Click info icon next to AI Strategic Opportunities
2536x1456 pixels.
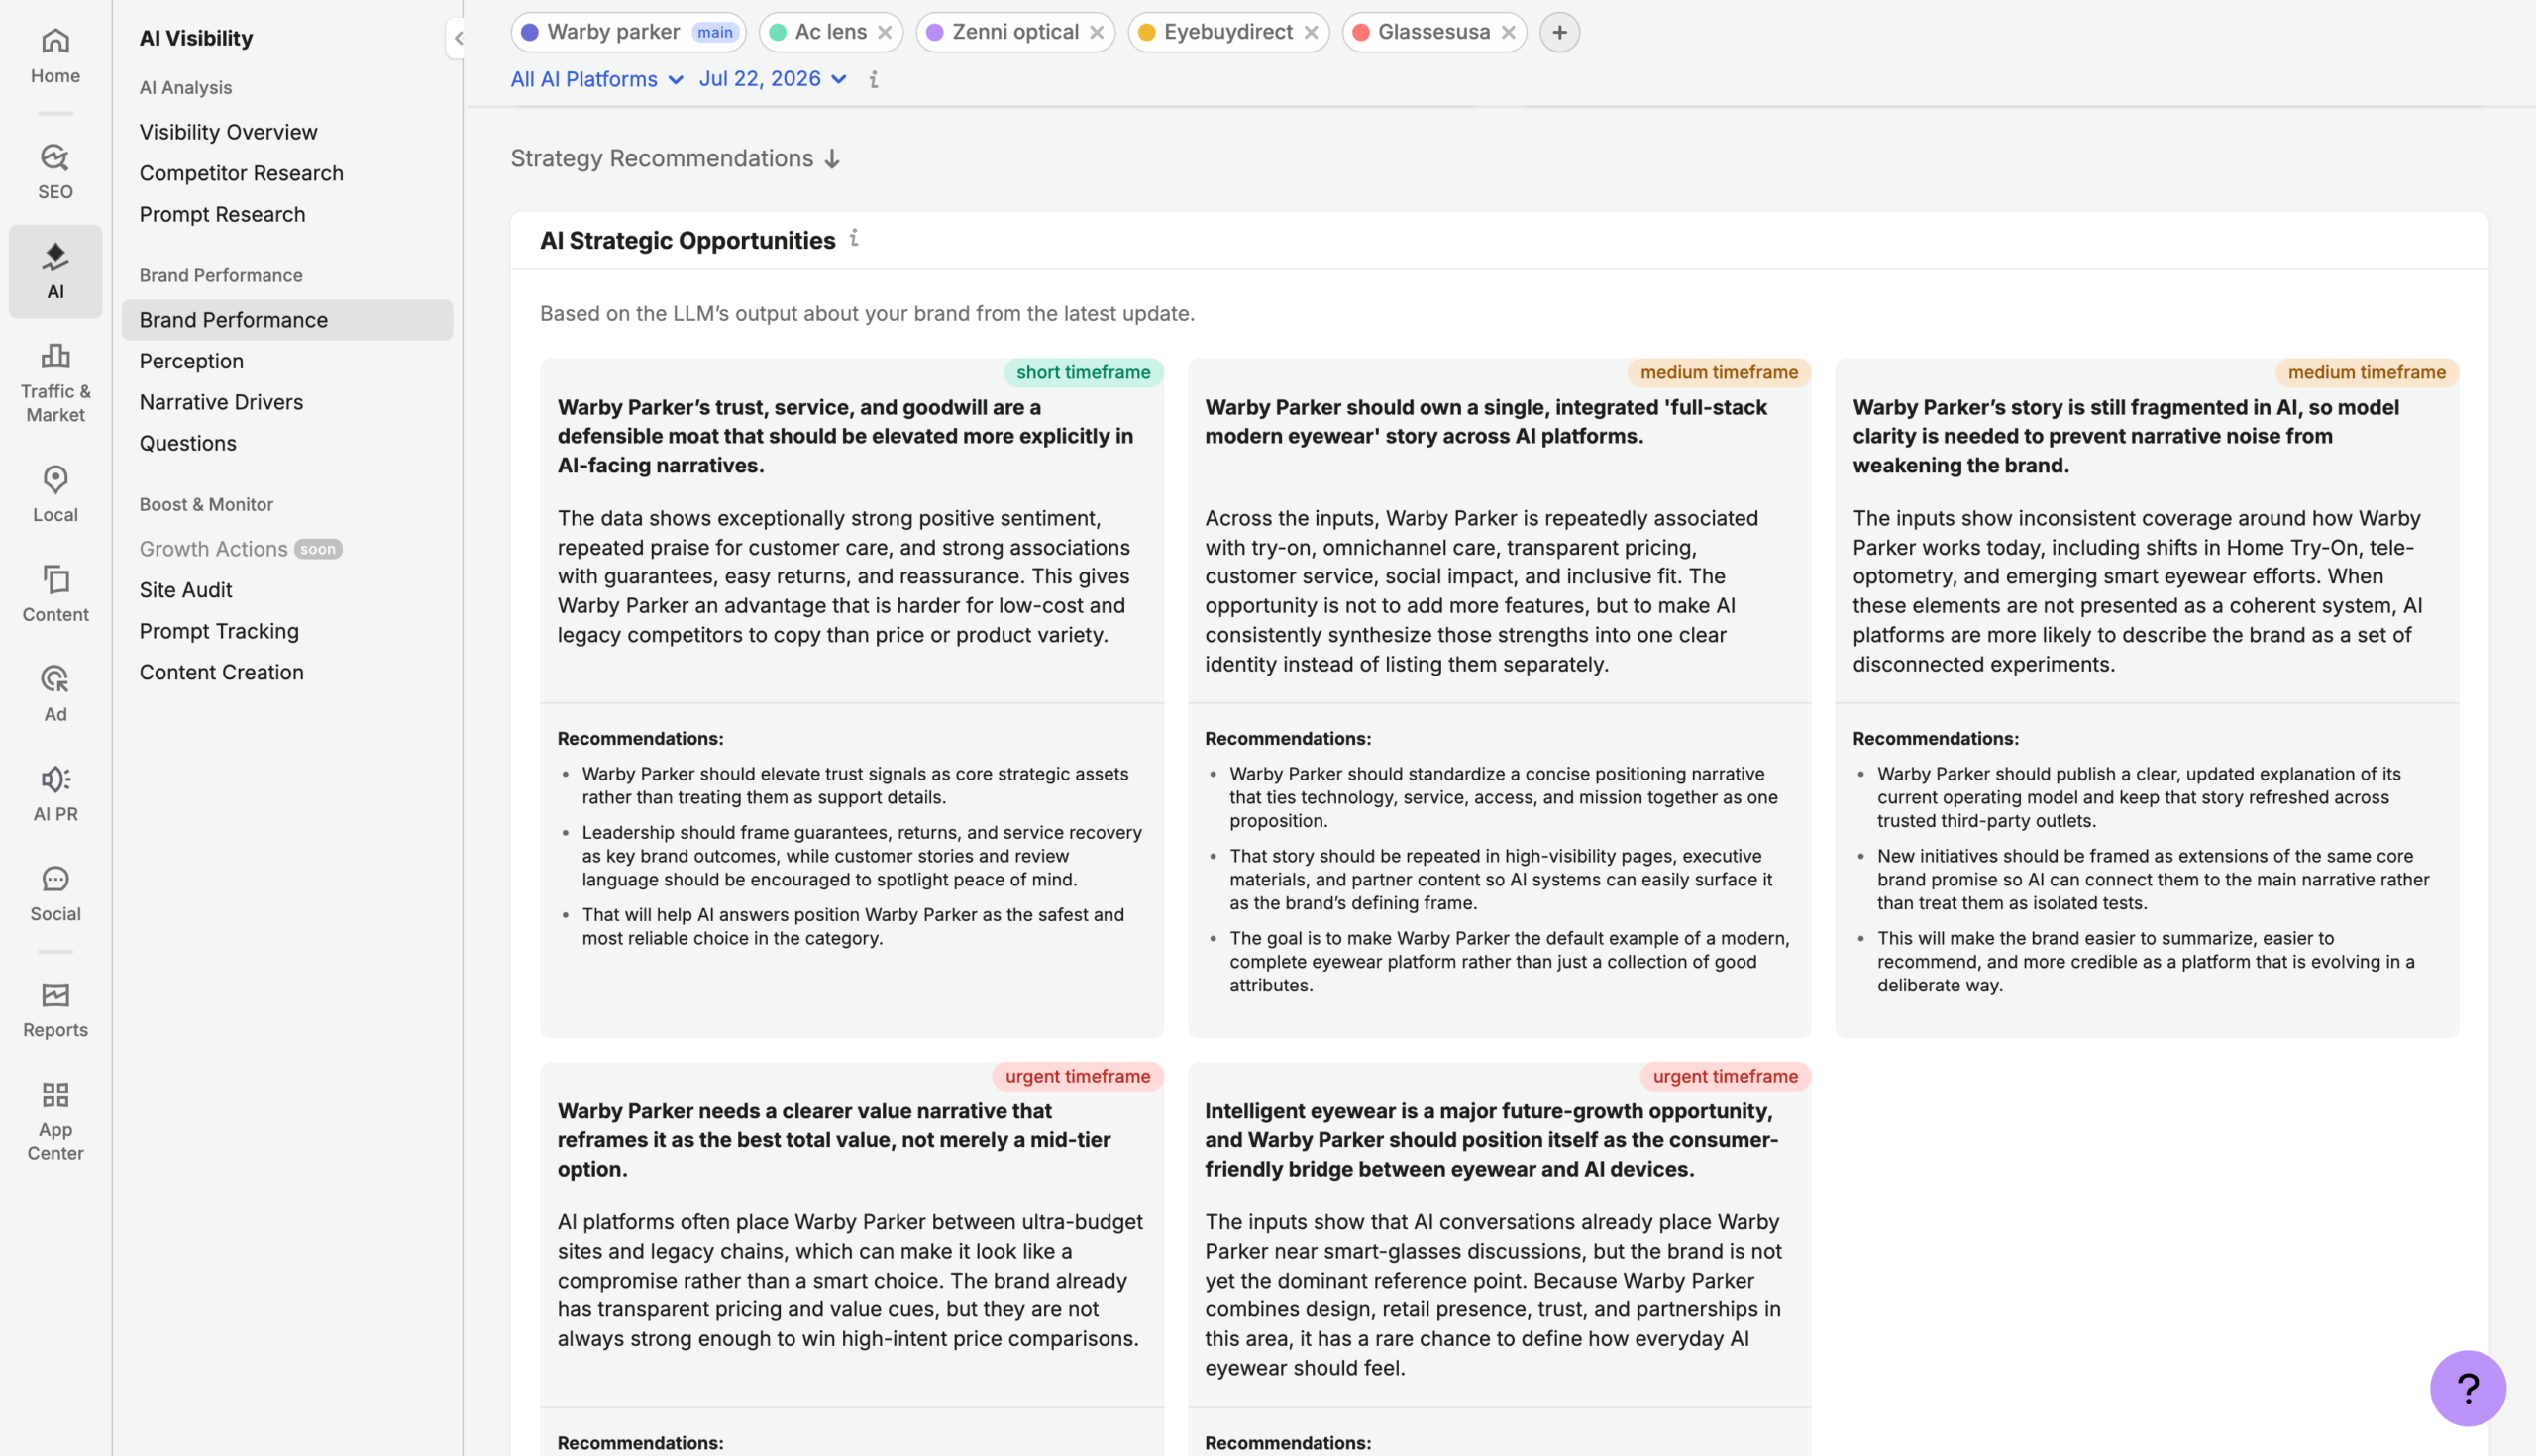tap(854, 238)
